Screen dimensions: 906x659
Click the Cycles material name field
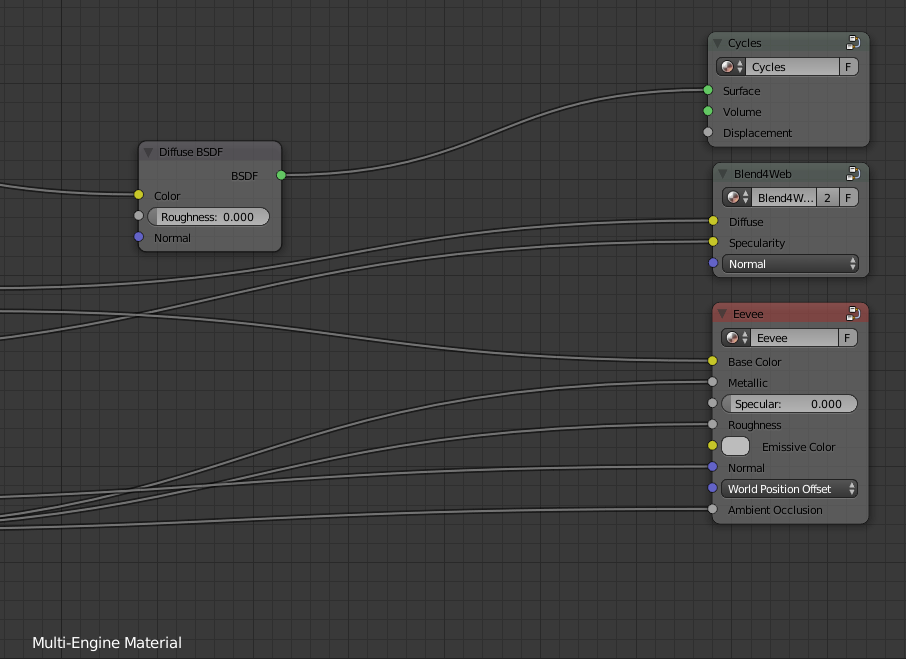tap(790, 66)
